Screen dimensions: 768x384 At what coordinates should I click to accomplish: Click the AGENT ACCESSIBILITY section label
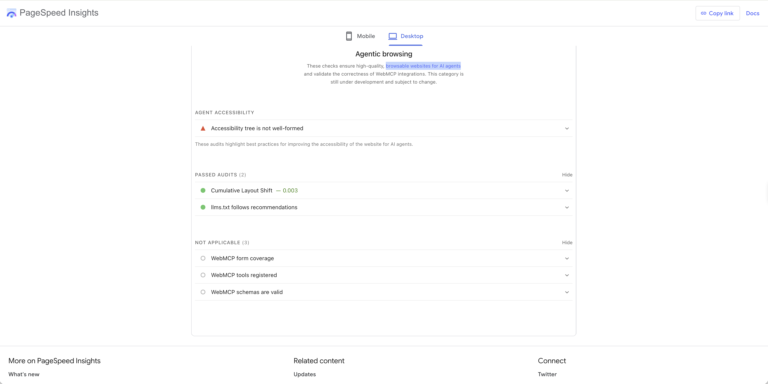tap(224, 113)
